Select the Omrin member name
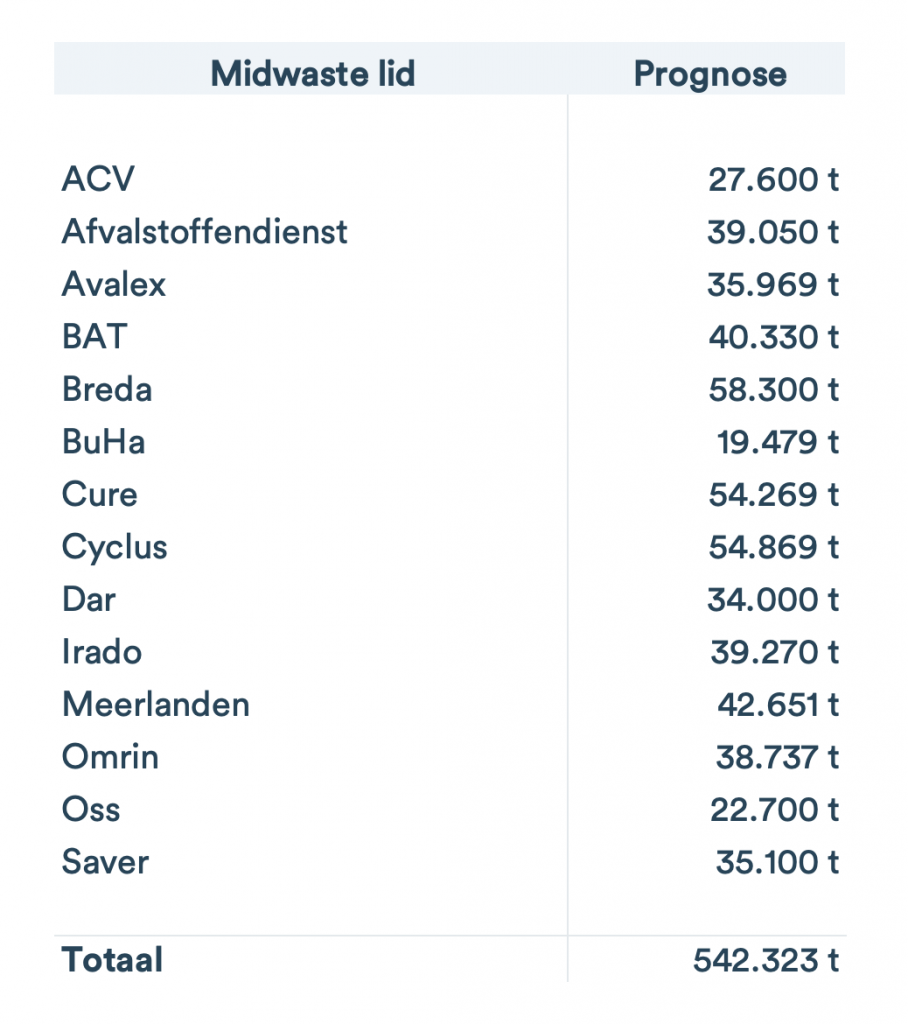The width and height of the screenshot is (908, 1024). pos(110,757)
